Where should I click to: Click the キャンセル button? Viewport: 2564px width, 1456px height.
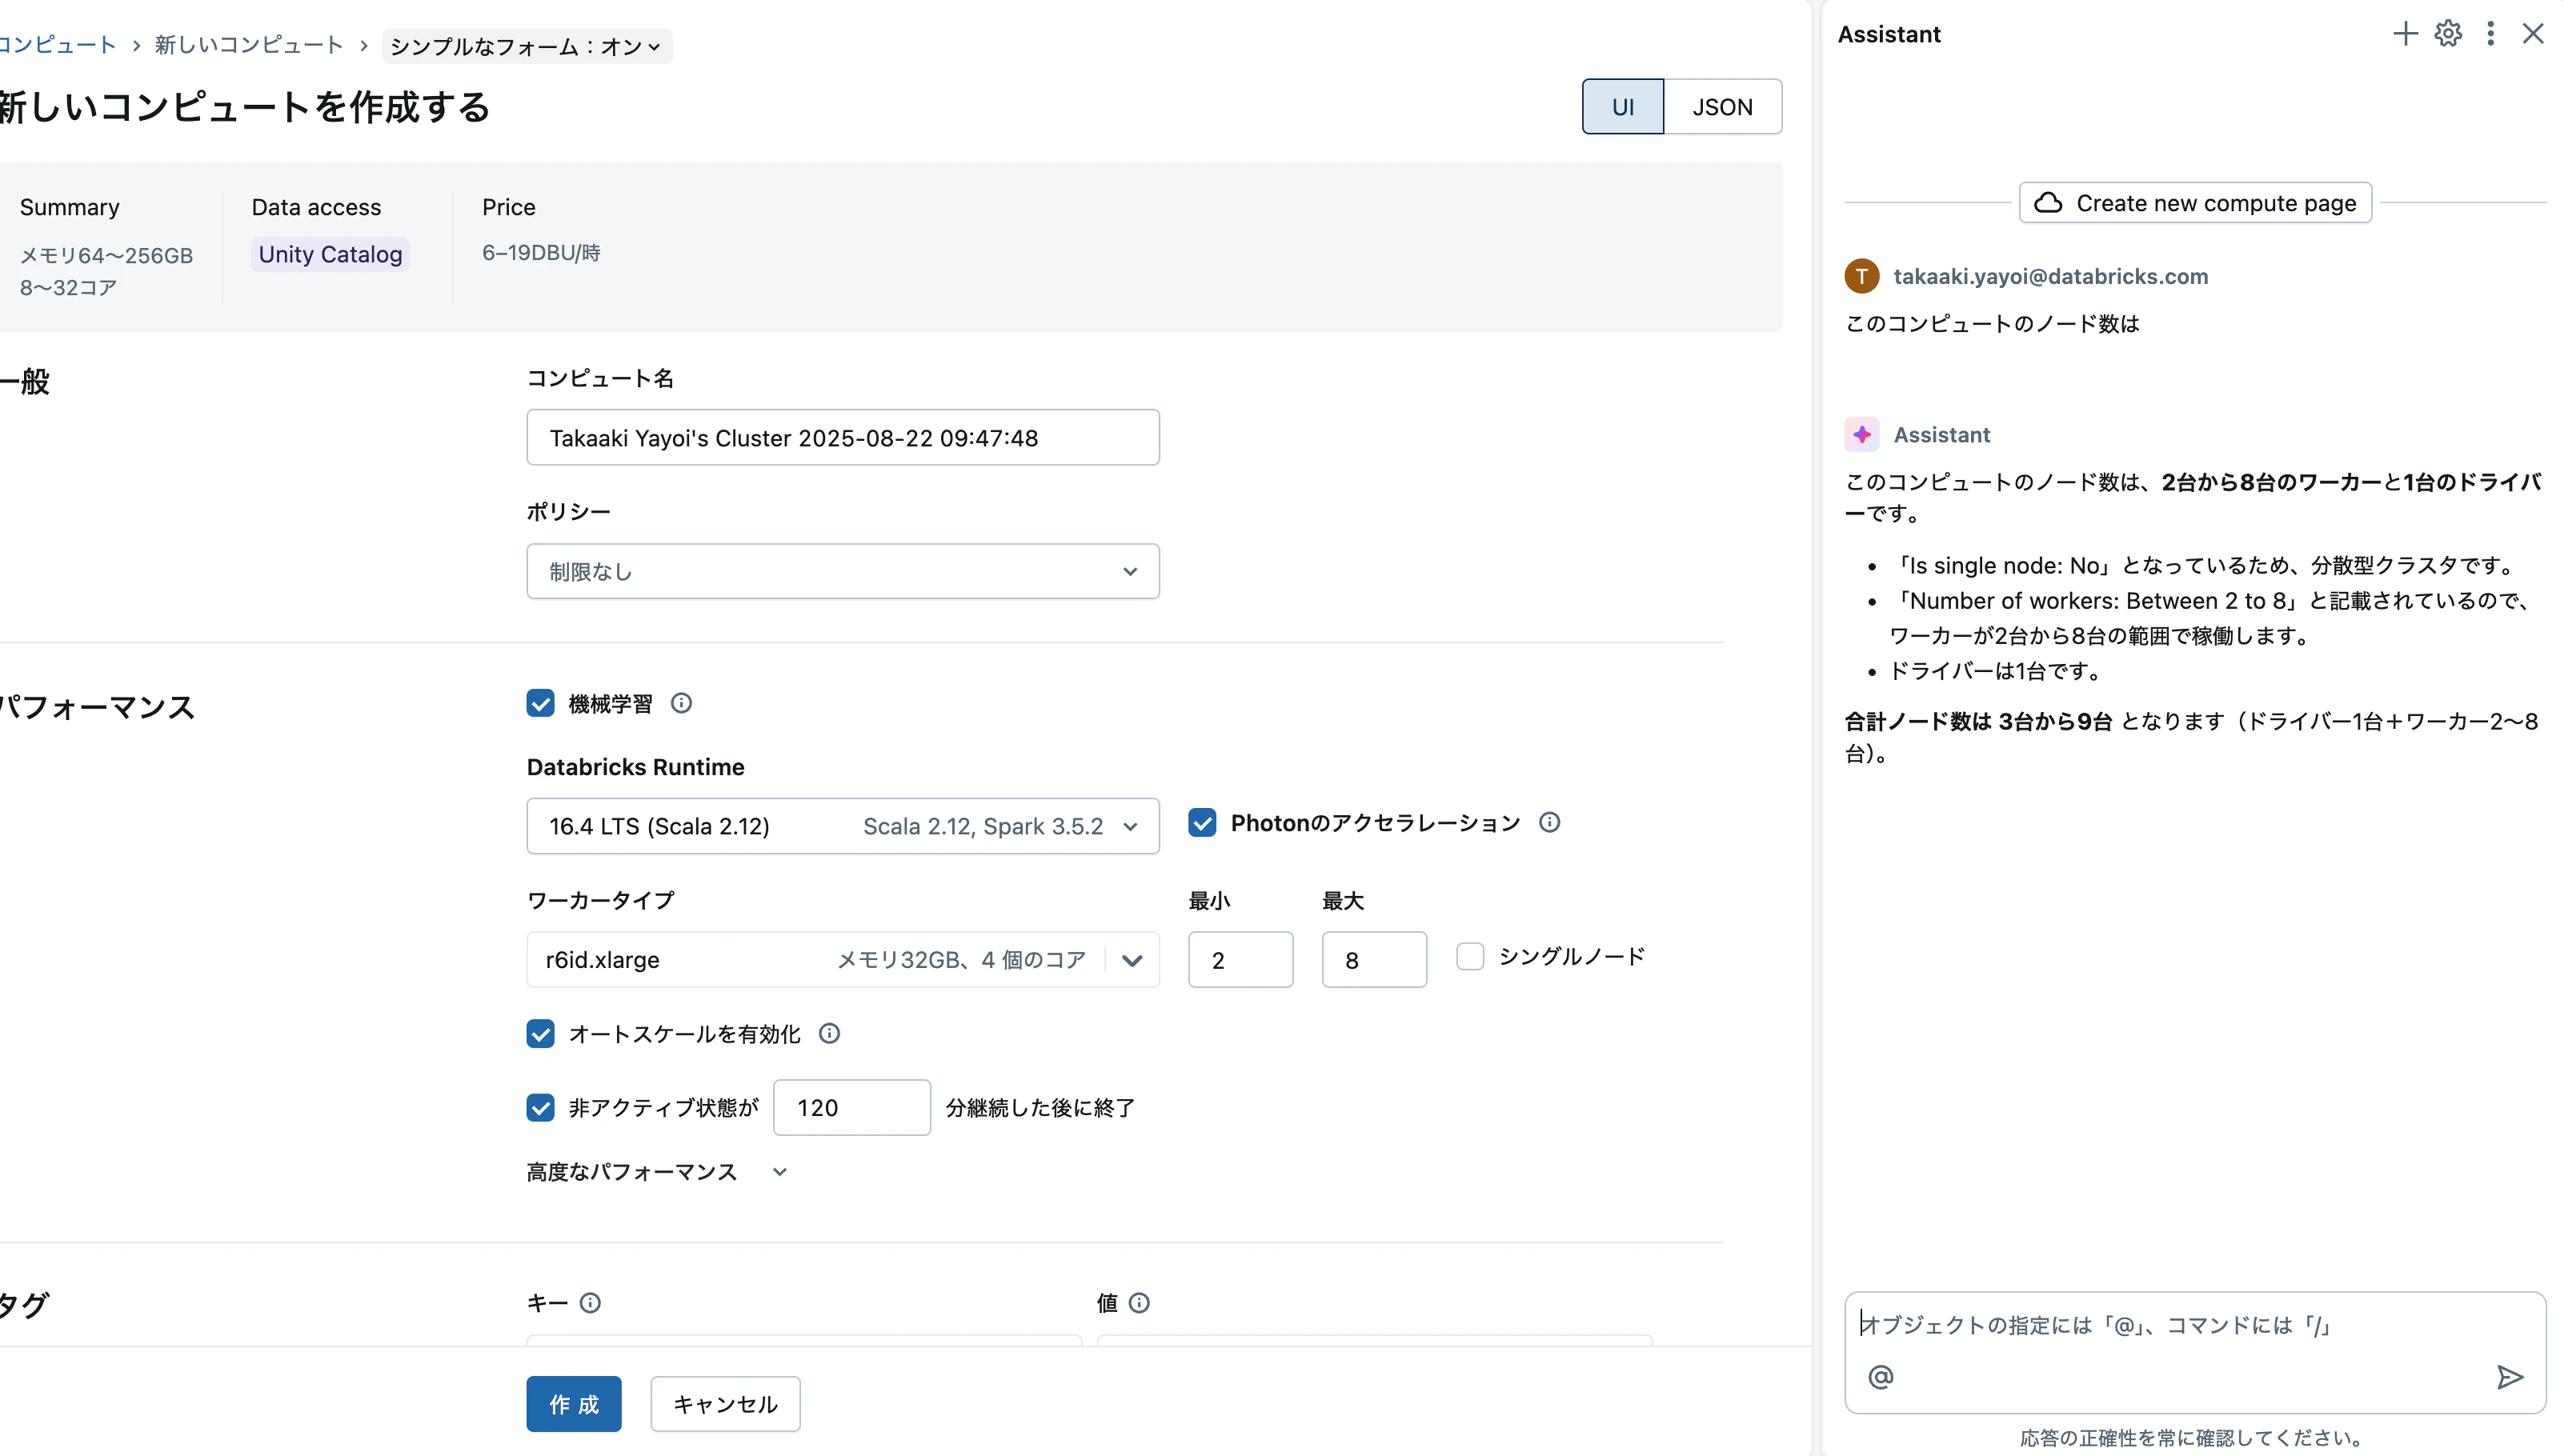pyautogui.click(x=725, y=1404)
